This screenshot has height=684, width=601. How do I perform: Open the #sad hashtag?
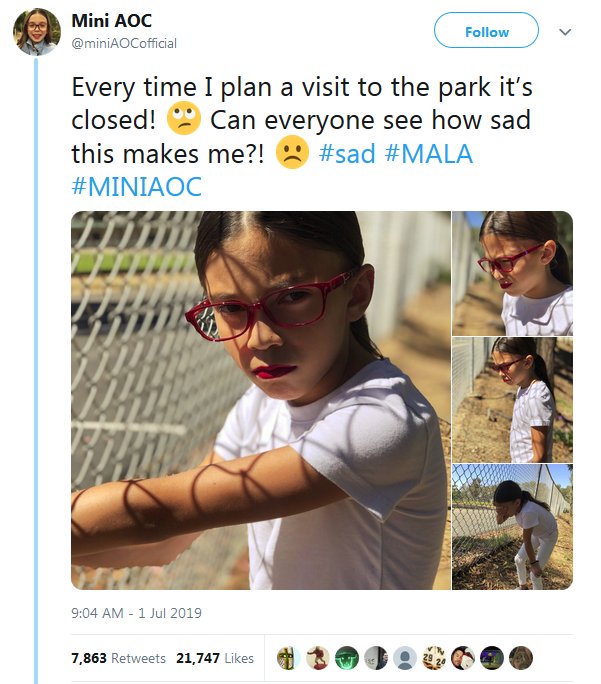(x=349, y=154)
